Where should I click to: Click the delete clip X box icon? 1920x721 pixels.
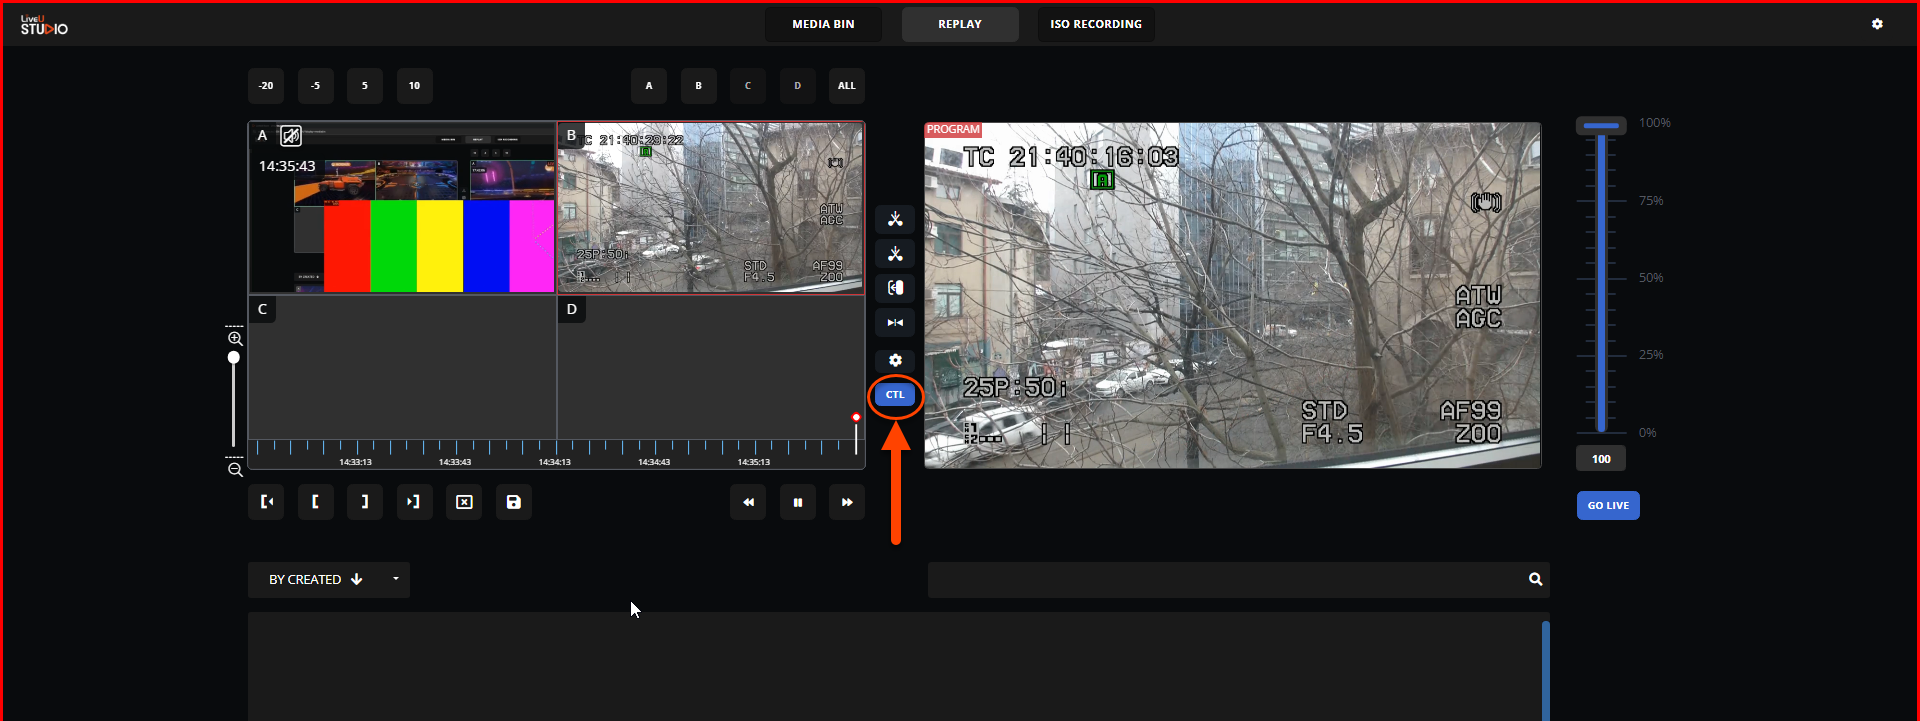464,502
